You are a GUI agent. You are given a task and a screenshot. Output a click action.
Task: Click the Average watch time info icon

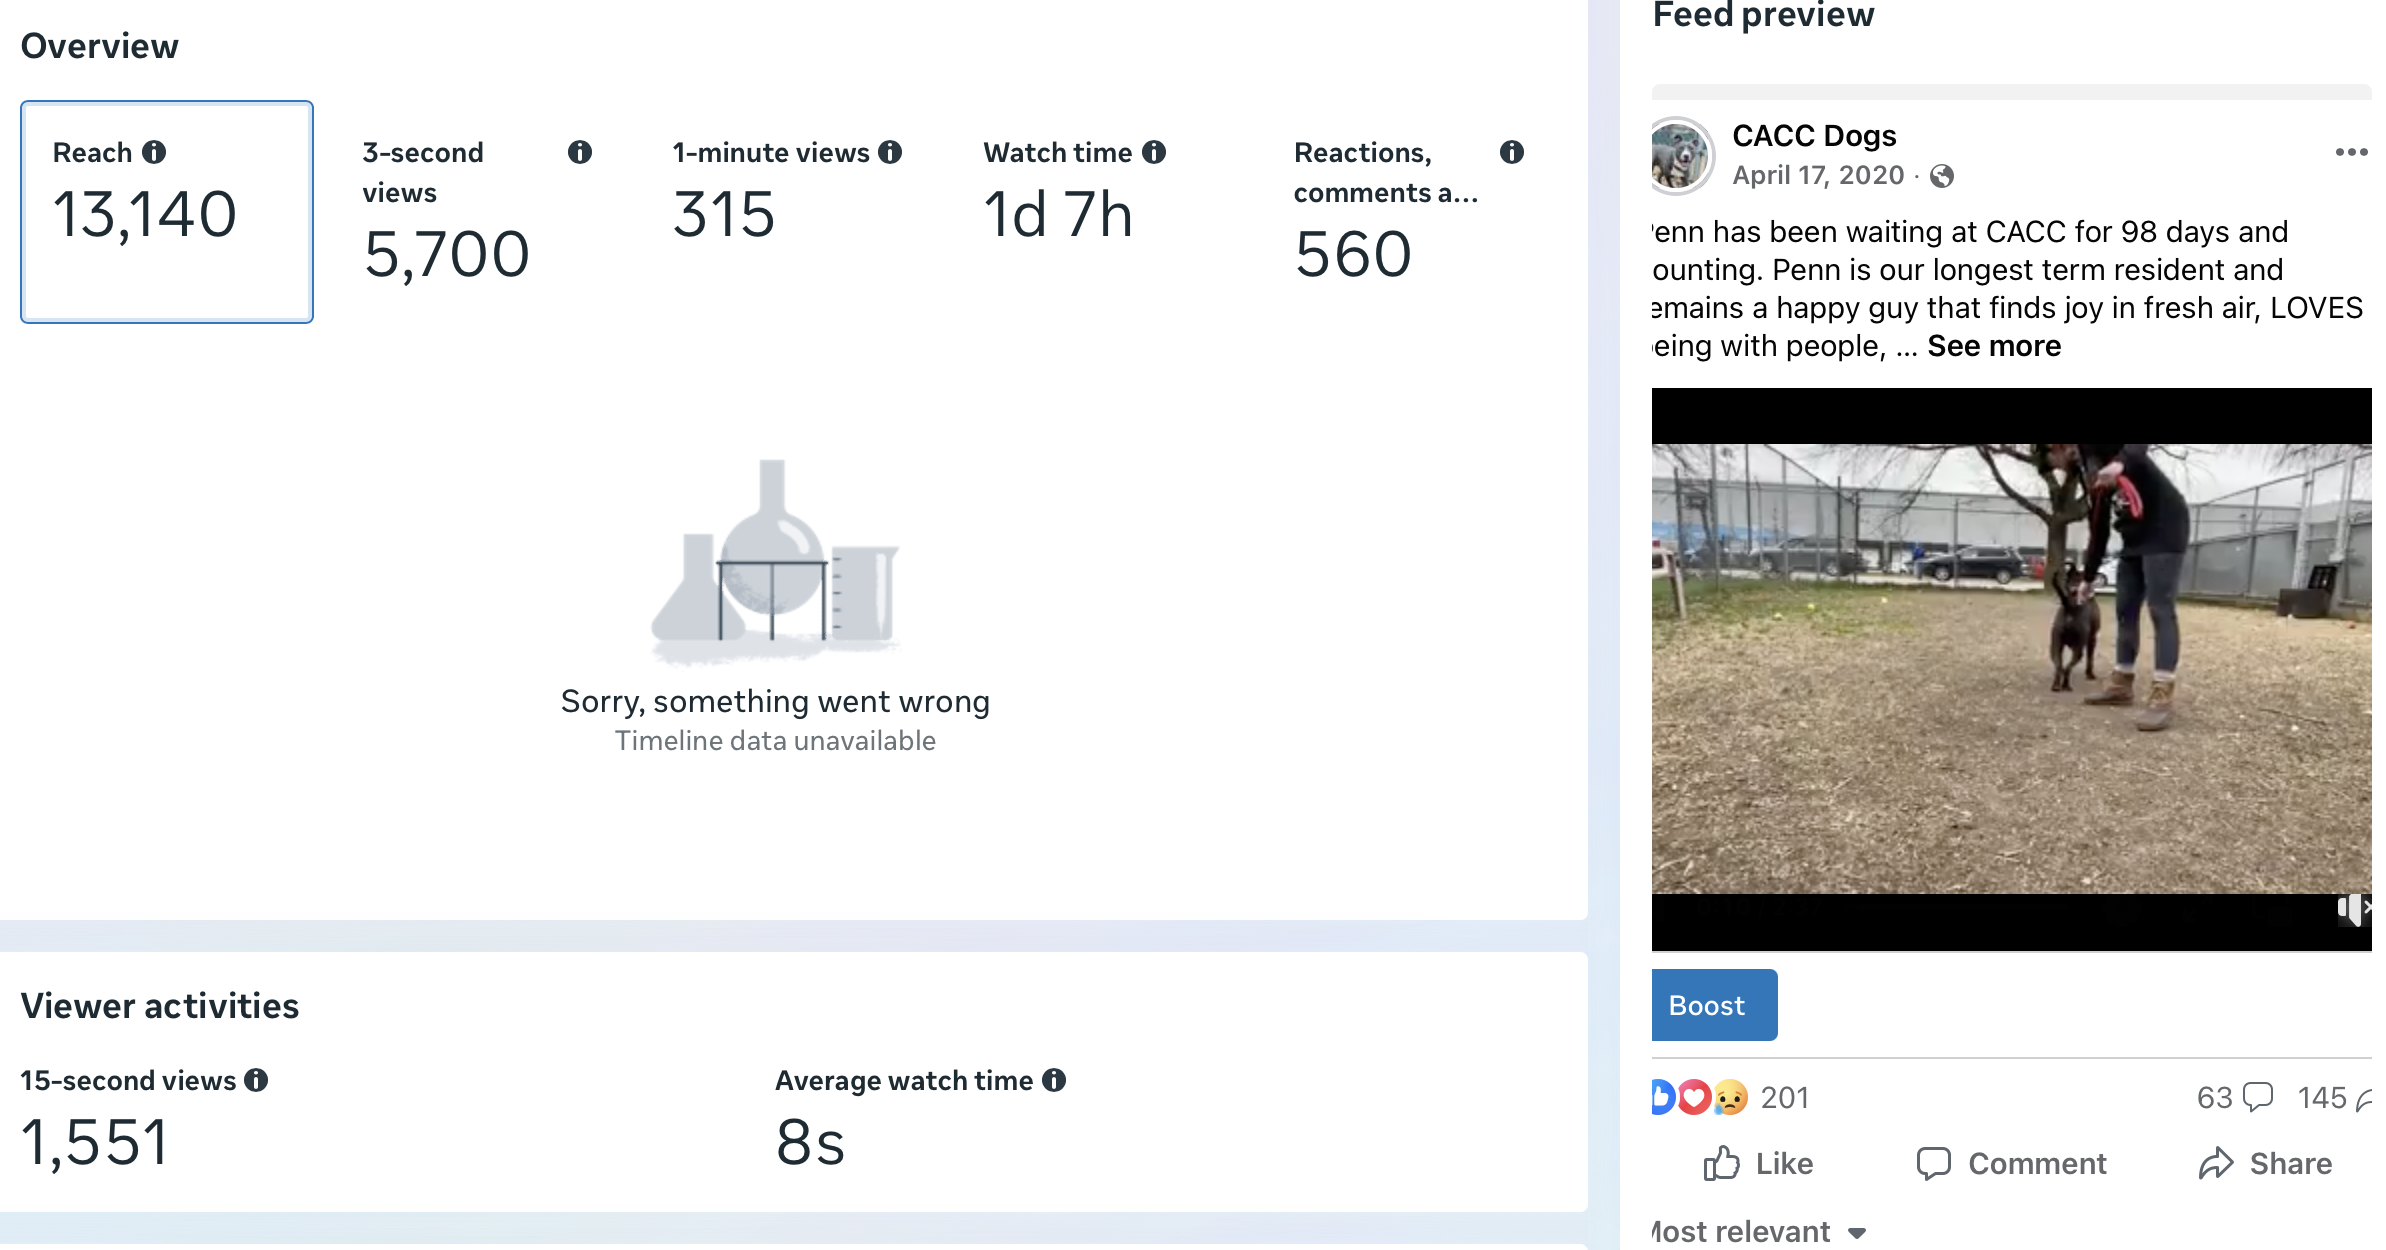coord(1053,1080)
